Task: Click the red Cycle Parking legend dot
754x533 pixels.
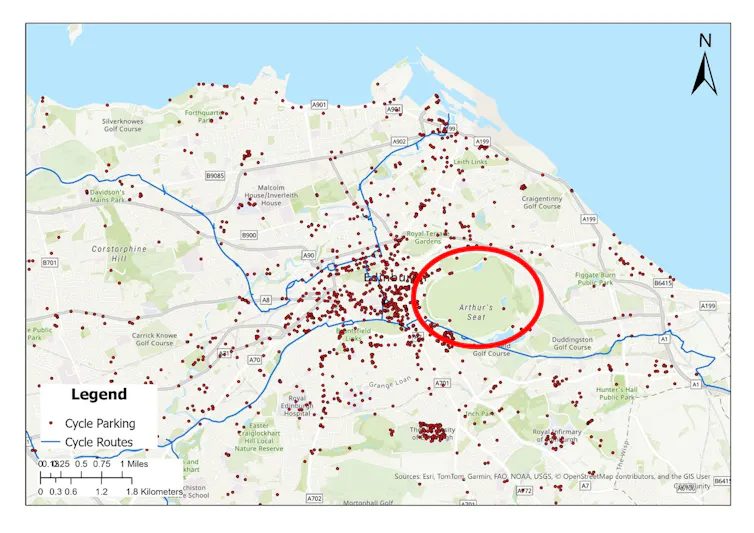Action: point(51,423)
